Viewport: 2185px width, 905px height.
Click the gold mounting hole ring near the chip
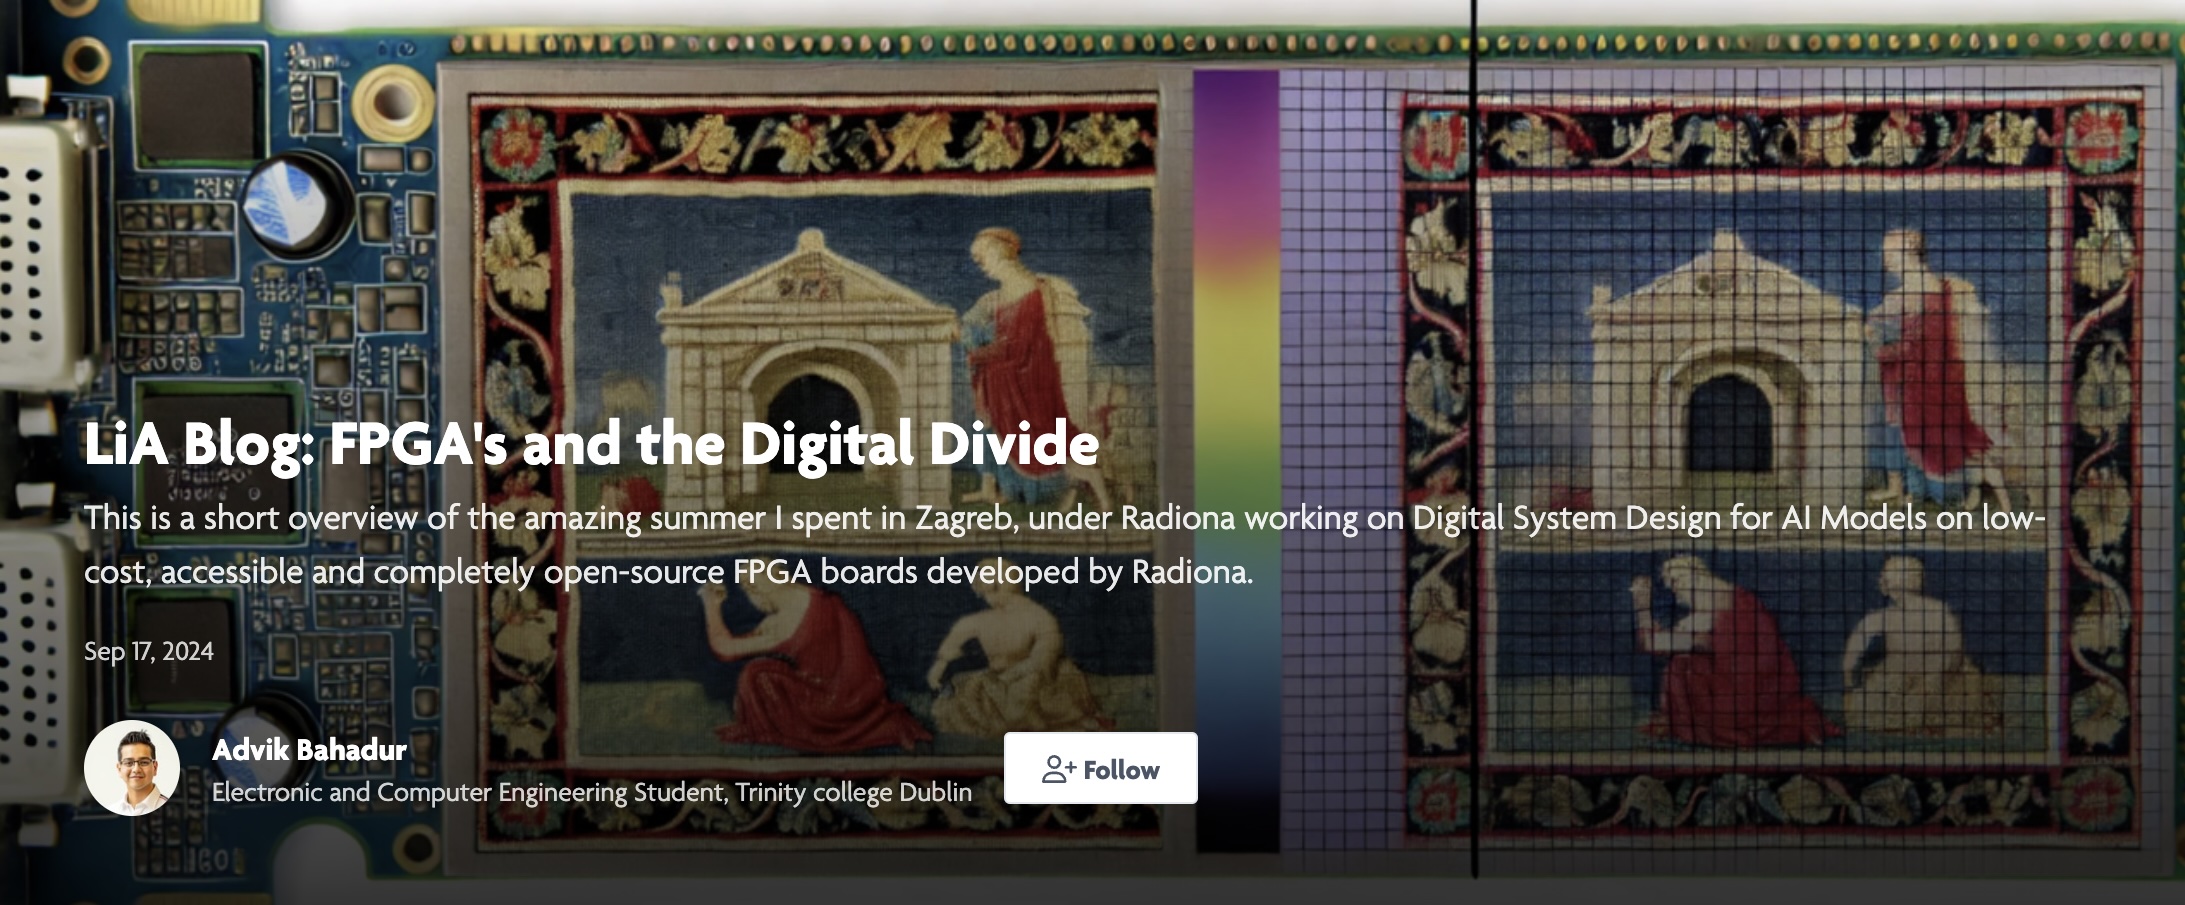click(x=384, y=101)
